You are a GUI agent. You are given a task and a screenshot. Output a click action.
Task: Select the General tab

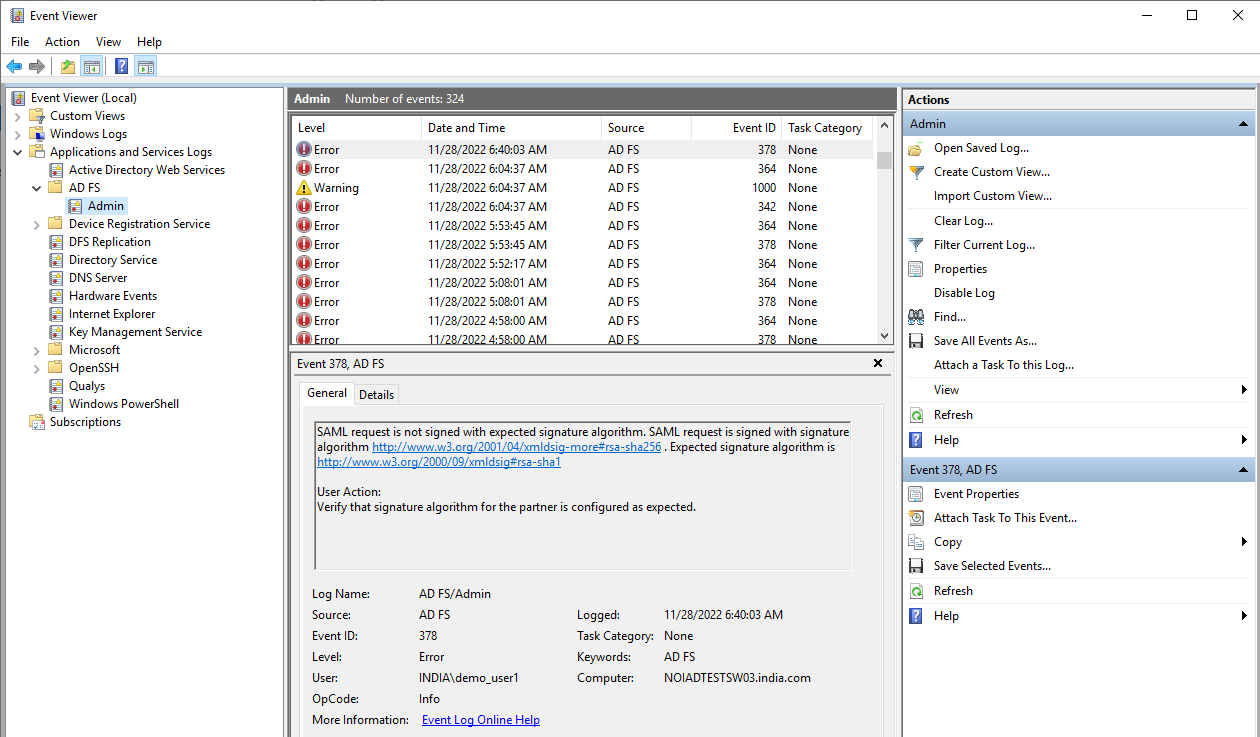point(327,393)
